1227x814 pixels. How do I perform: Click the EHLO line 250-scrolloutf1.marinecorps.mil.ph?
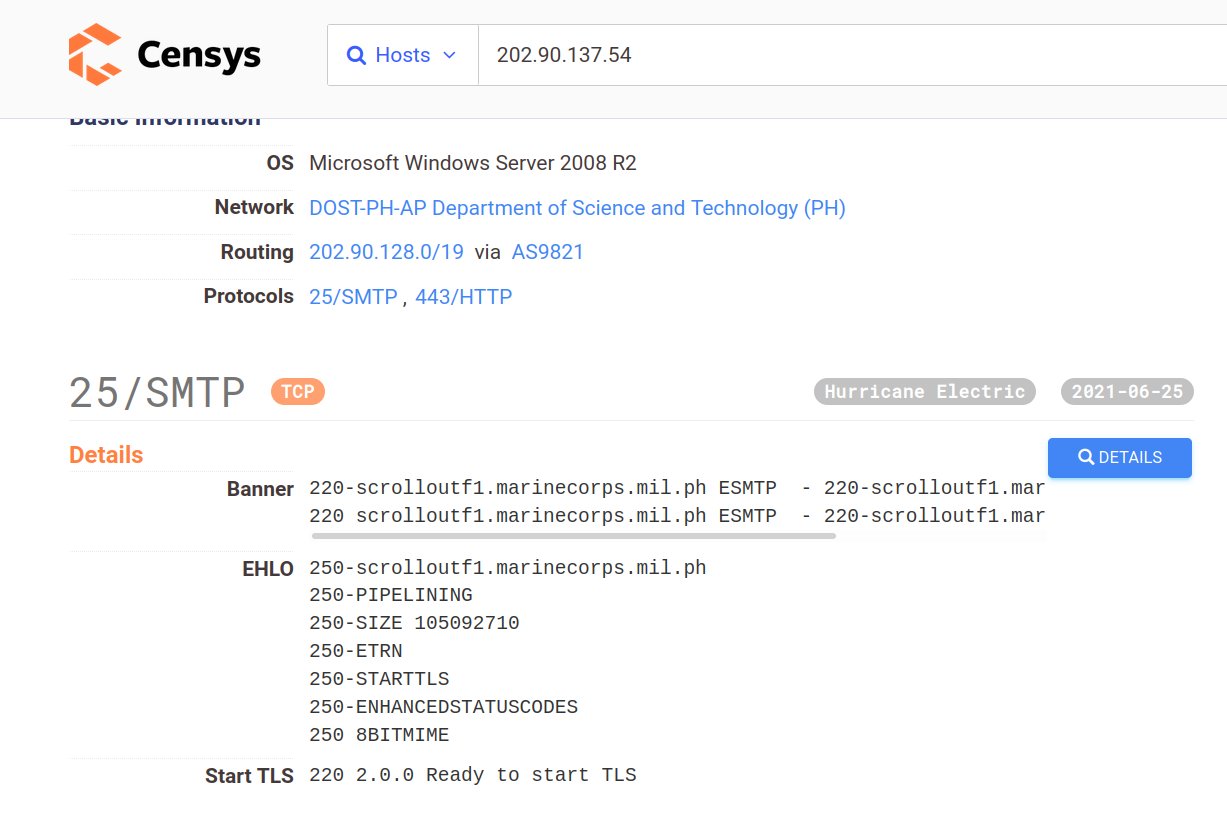[x=508, y=568]
